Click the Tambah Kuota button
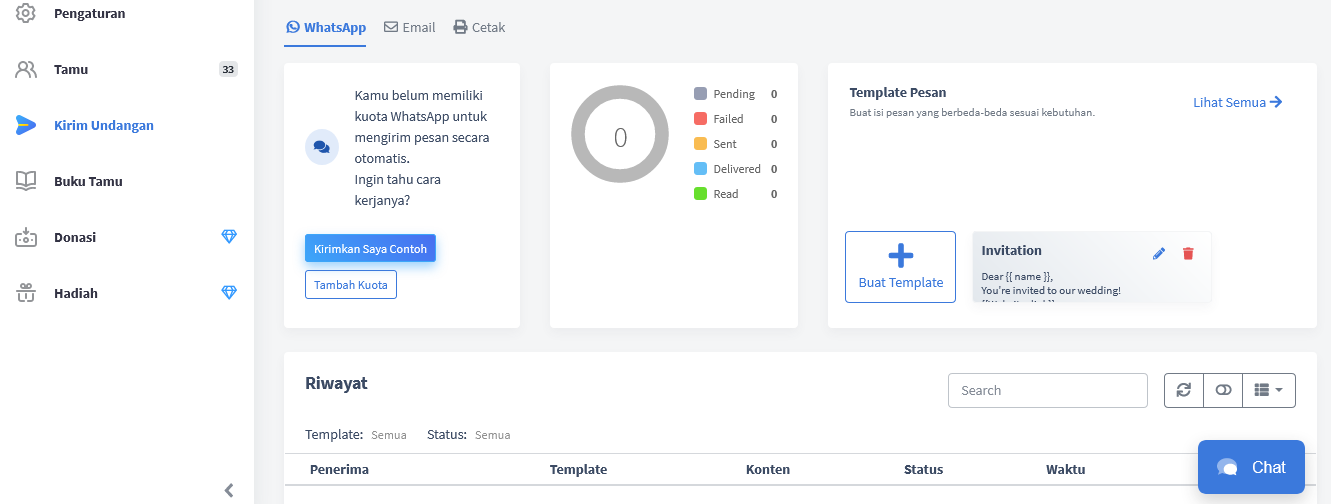Image resolution: width=1331 pixels, height=504 pixels. [351, 285]
